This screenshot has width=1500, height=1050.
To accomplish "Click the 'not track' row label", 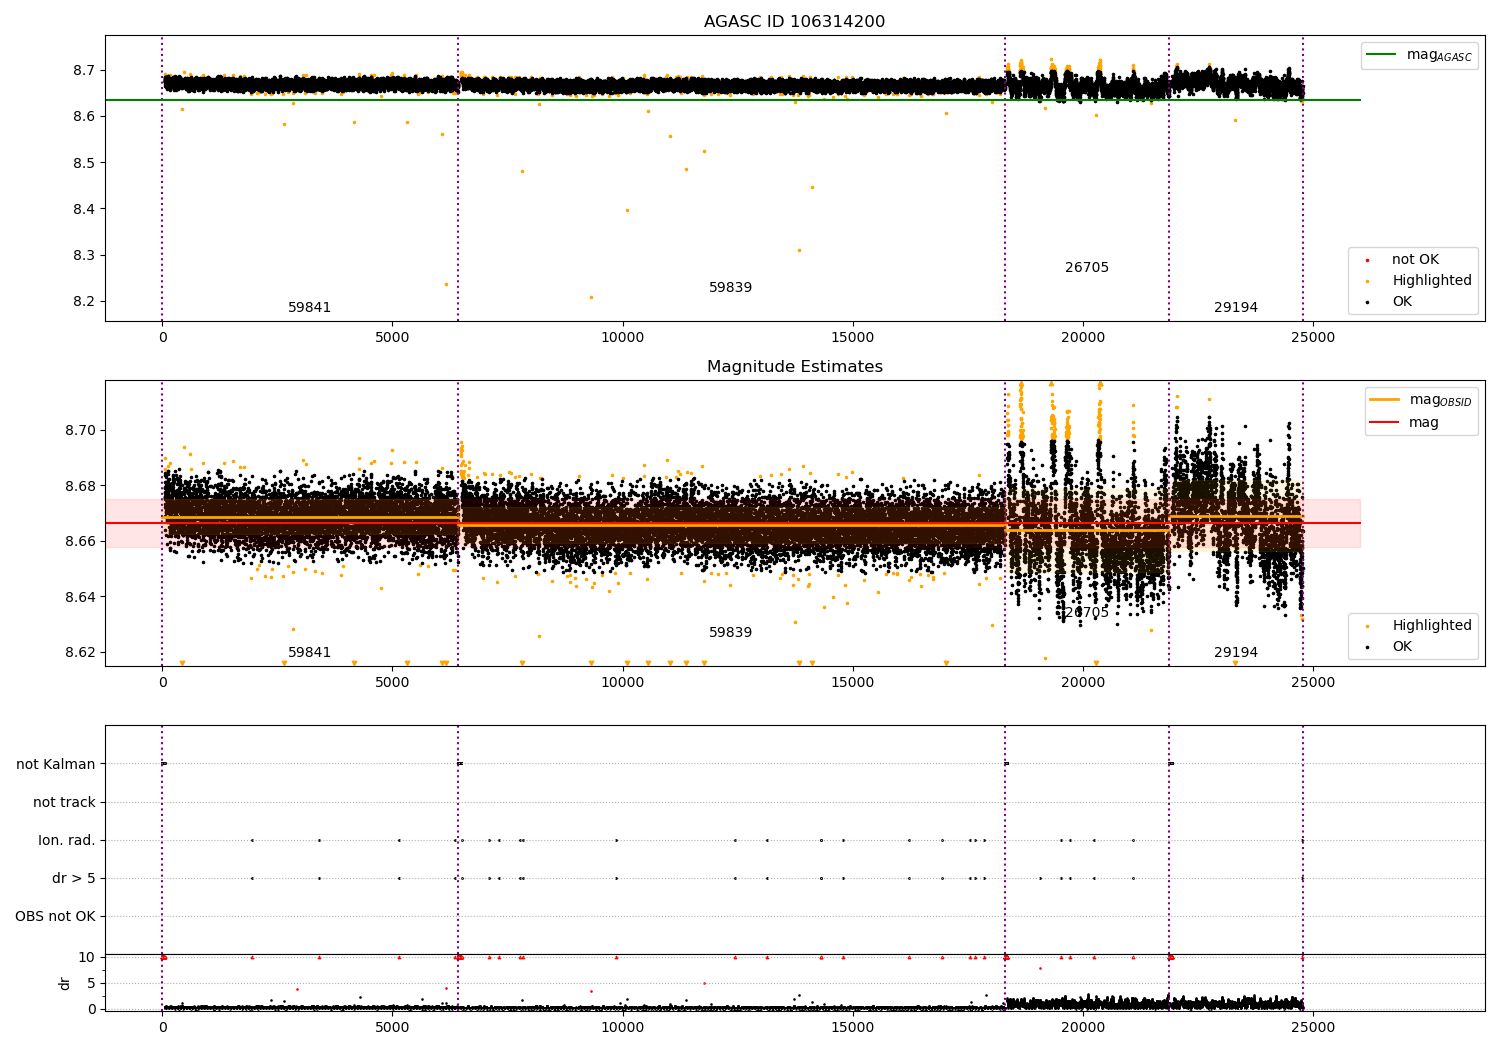I will point(64,802).
